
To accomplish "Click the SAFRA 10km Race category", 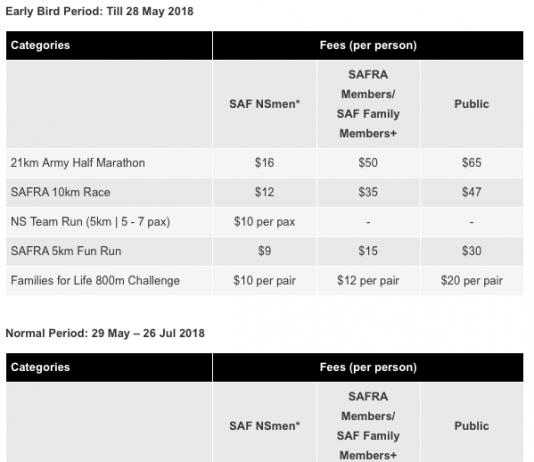I will click(60, 192).
